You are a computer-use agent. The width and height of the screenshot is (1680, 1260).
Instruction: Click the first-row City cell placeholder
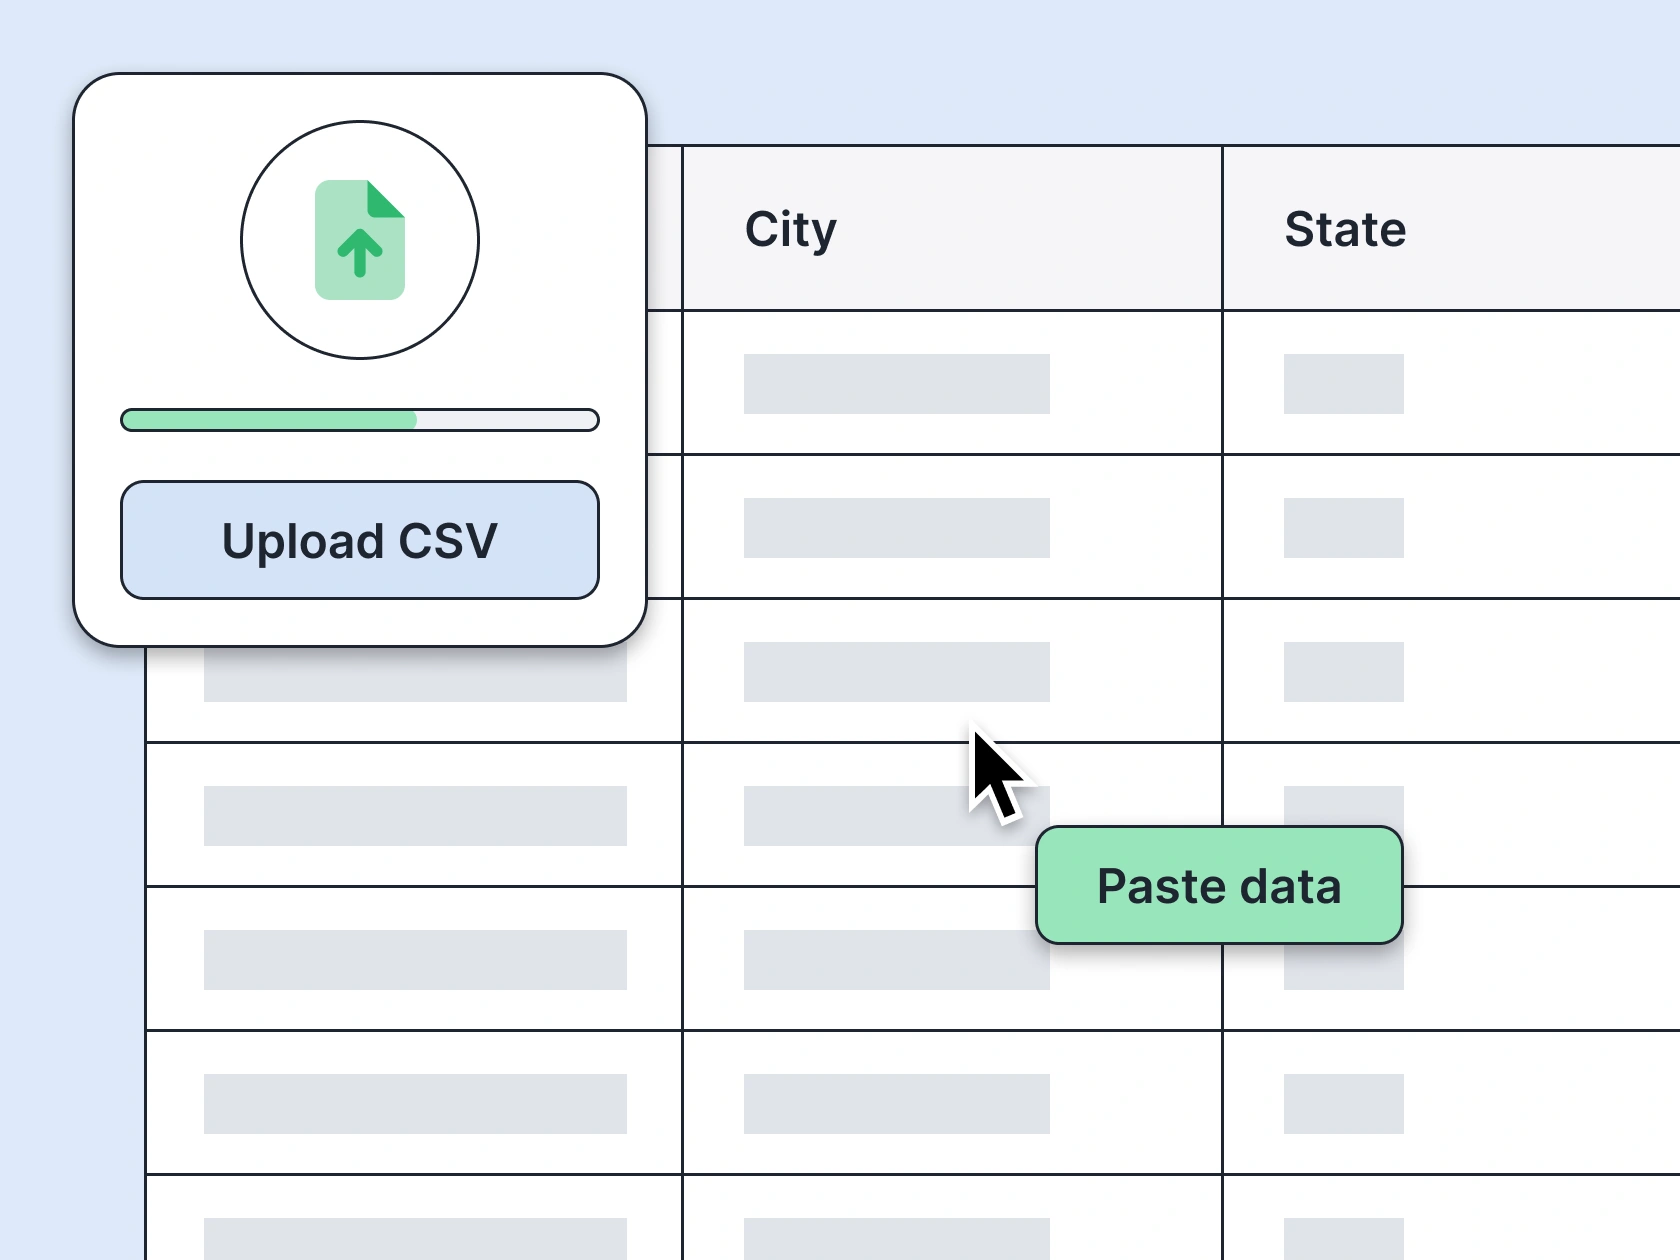[x=896, y=384]
